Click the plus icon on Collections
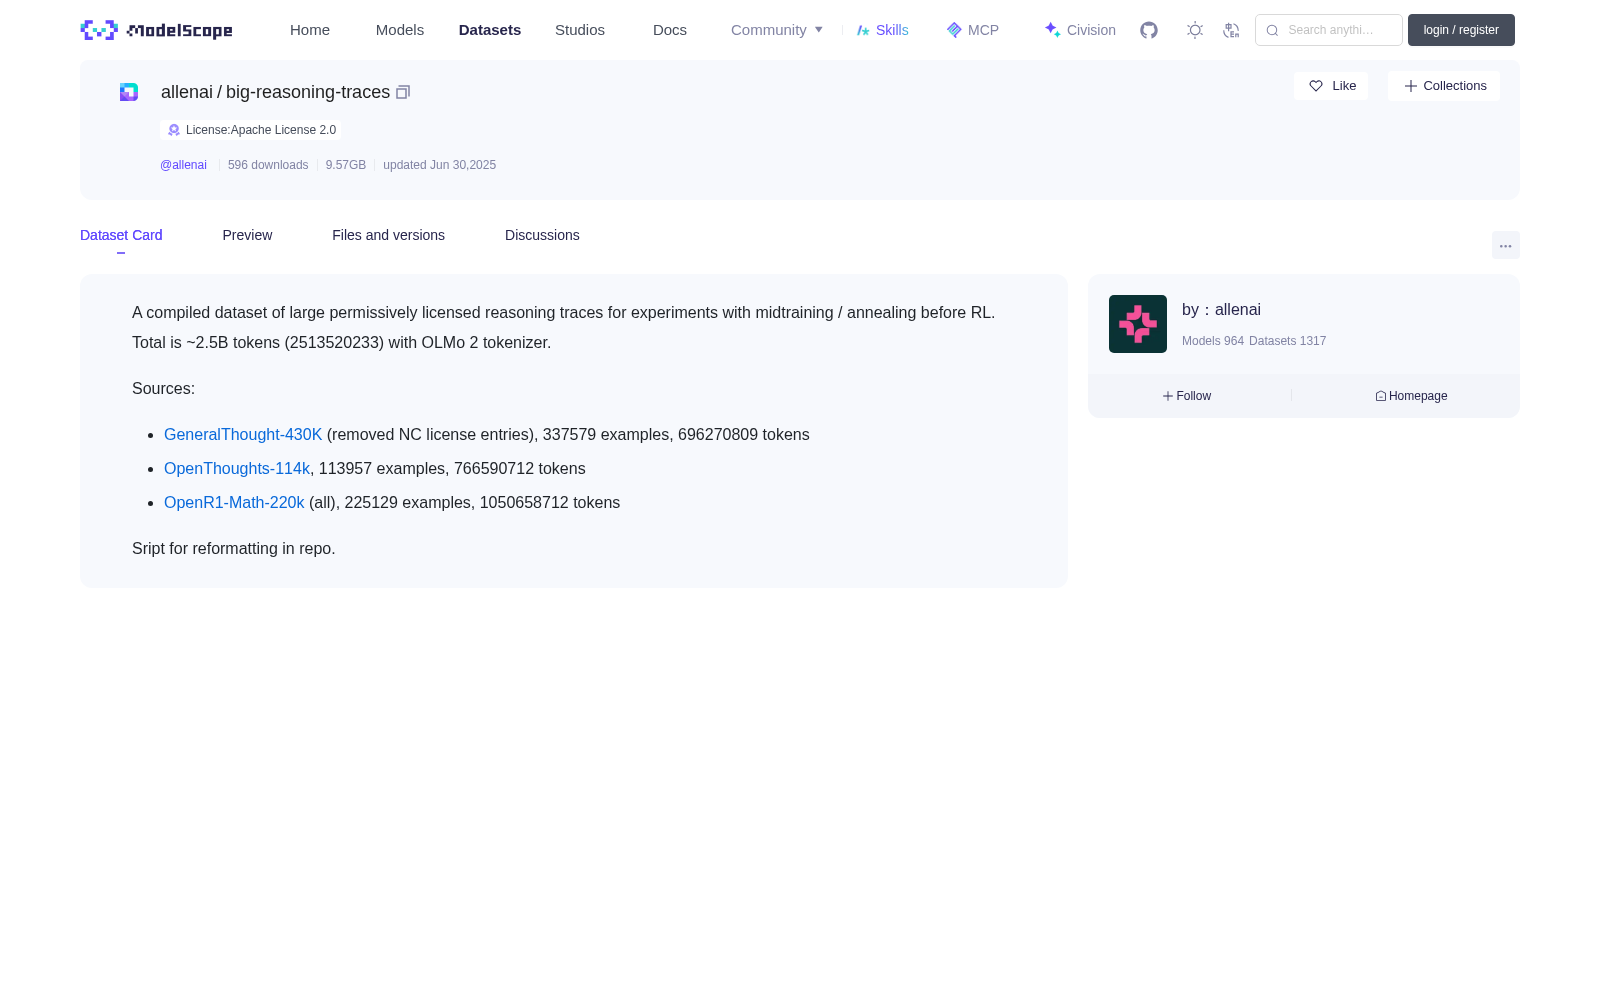This screenshot has width=1600, height=1000. (x=1411, y=86)
